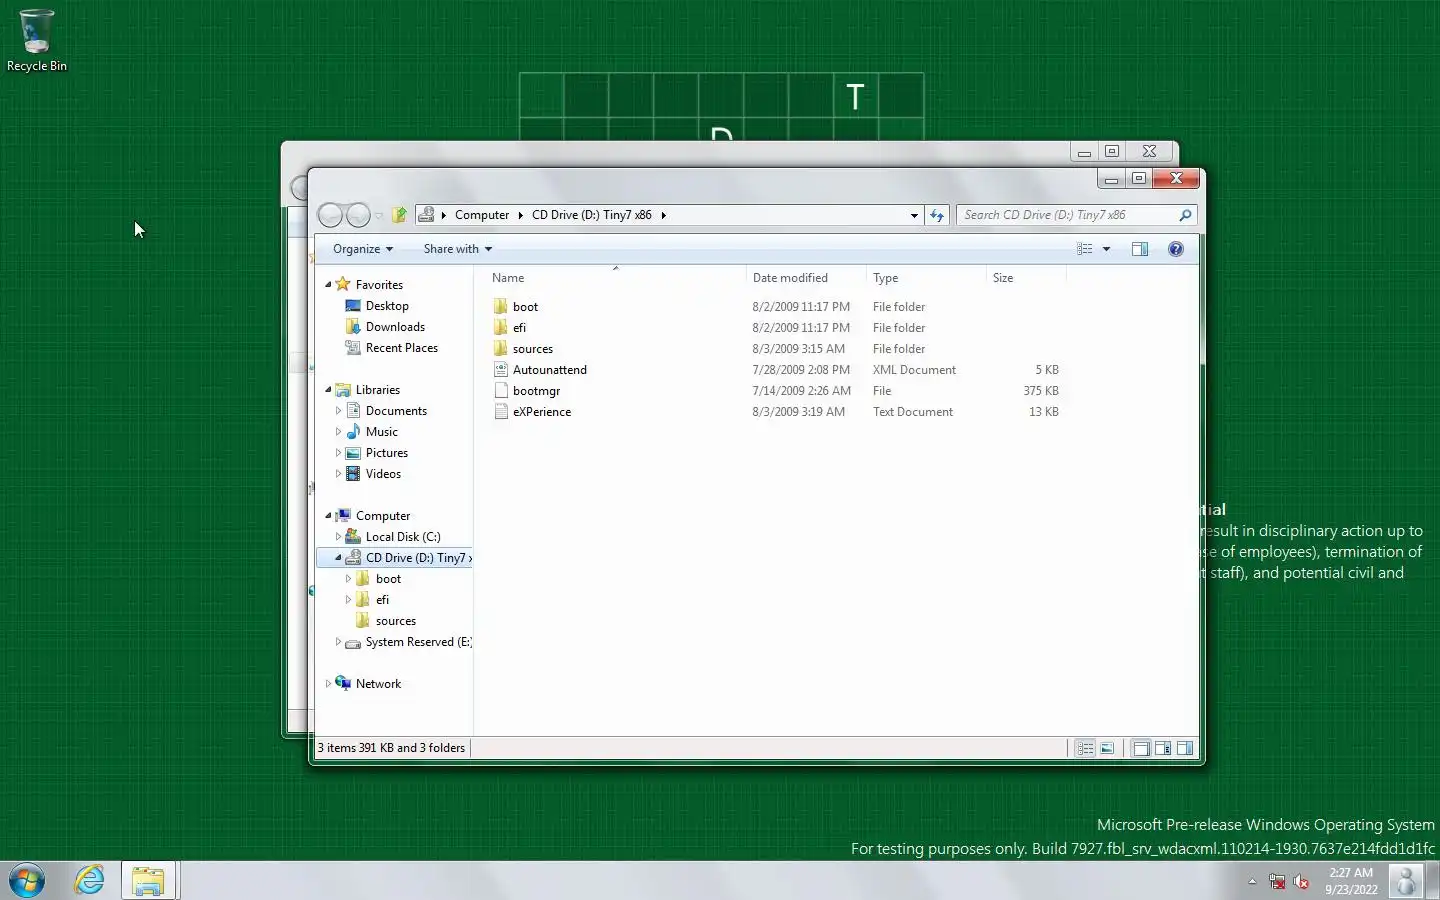Viewport: 1440px width, 900px height.
Task: Show the preview pane from the toolbar
Action: pos(1140,249)
